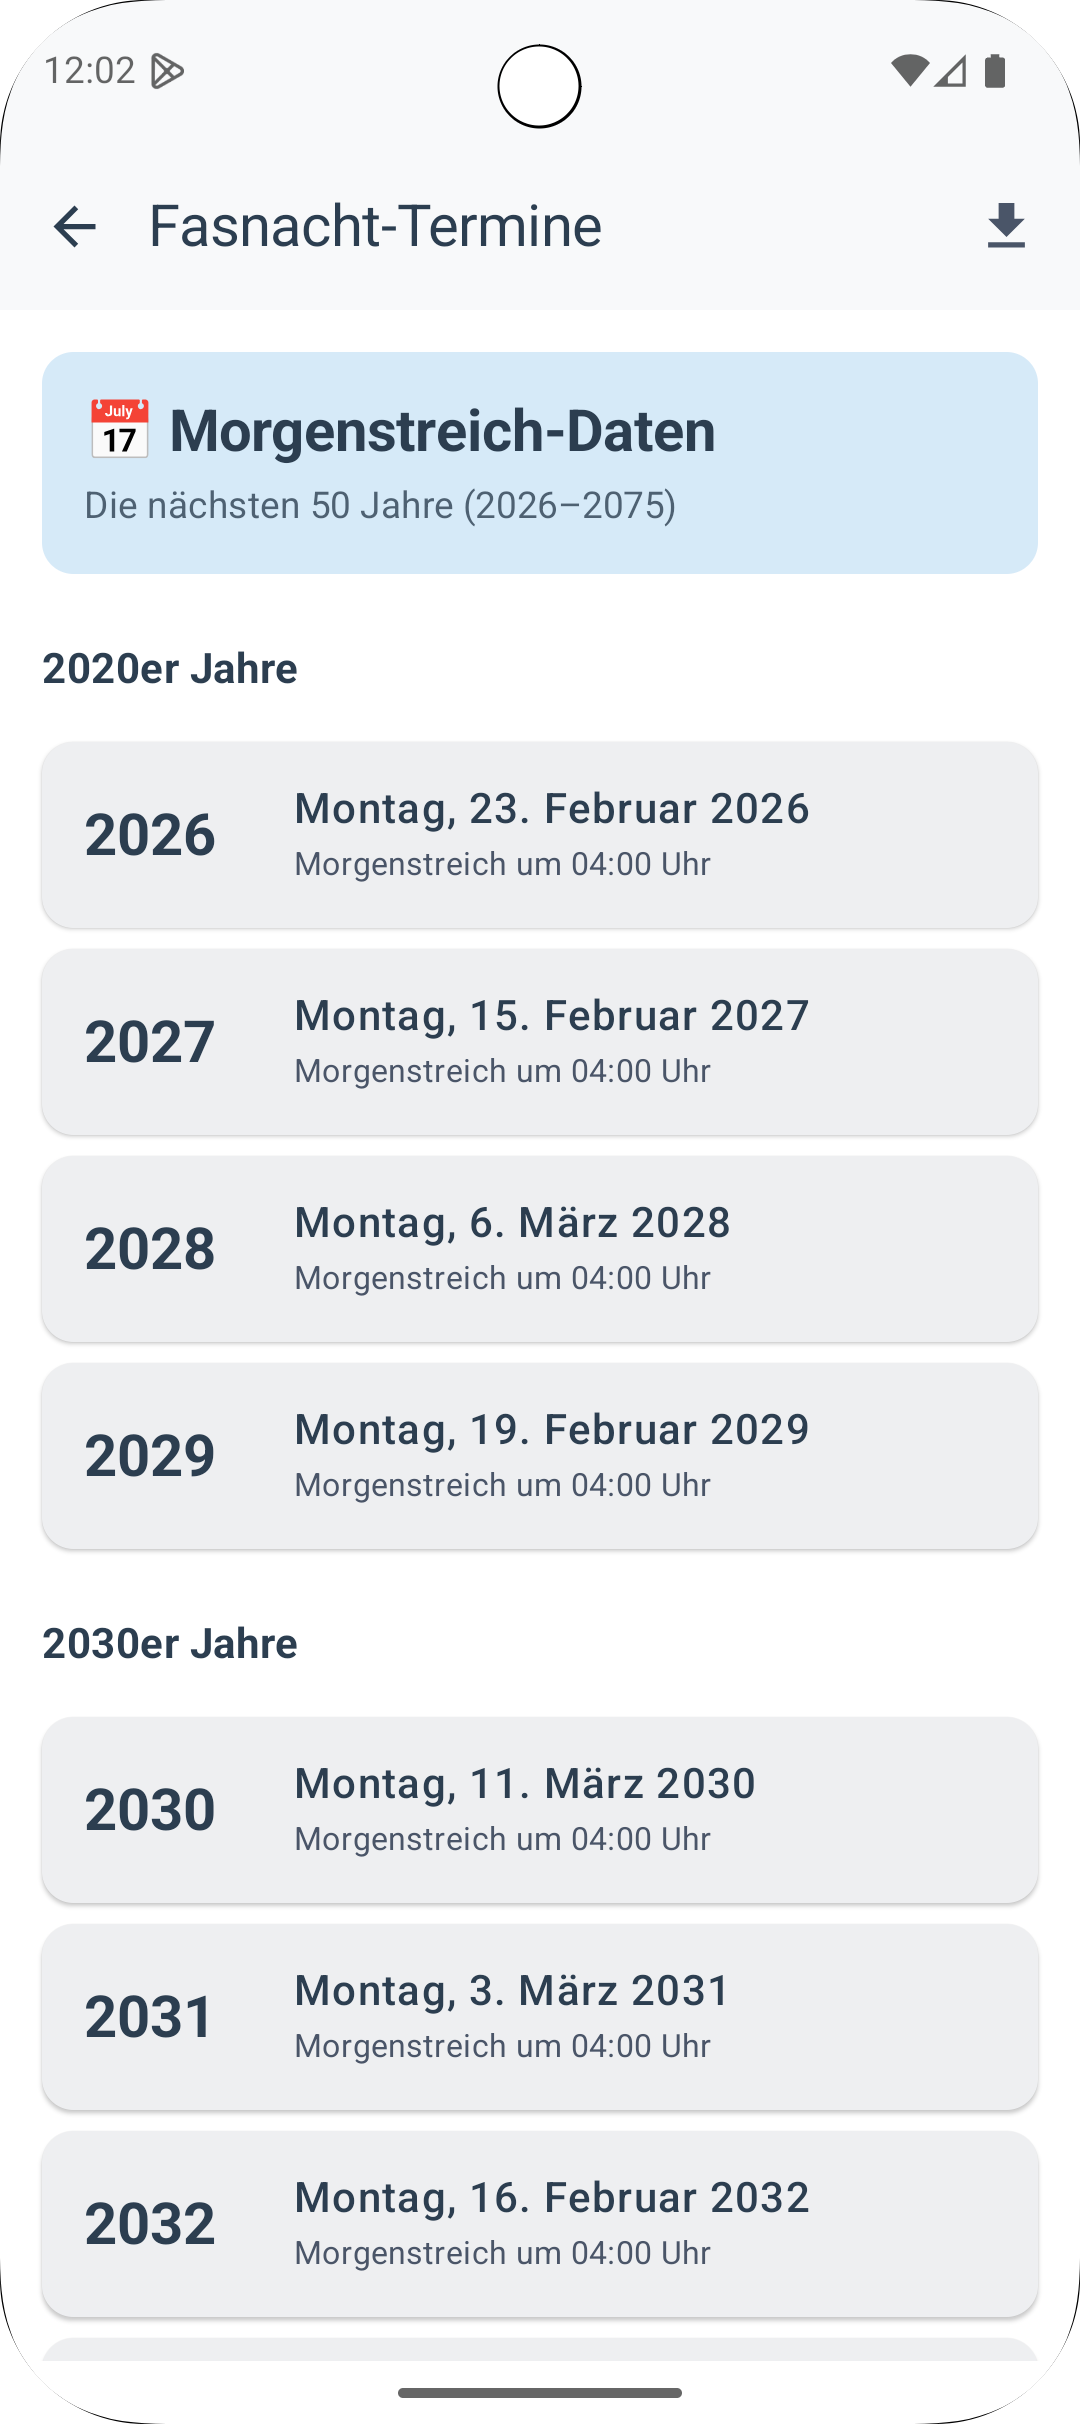Screen dimensions: 1080x2424
Task: Tap the Morgenstreich-Daten header card
Action: (x=540, y=462)
